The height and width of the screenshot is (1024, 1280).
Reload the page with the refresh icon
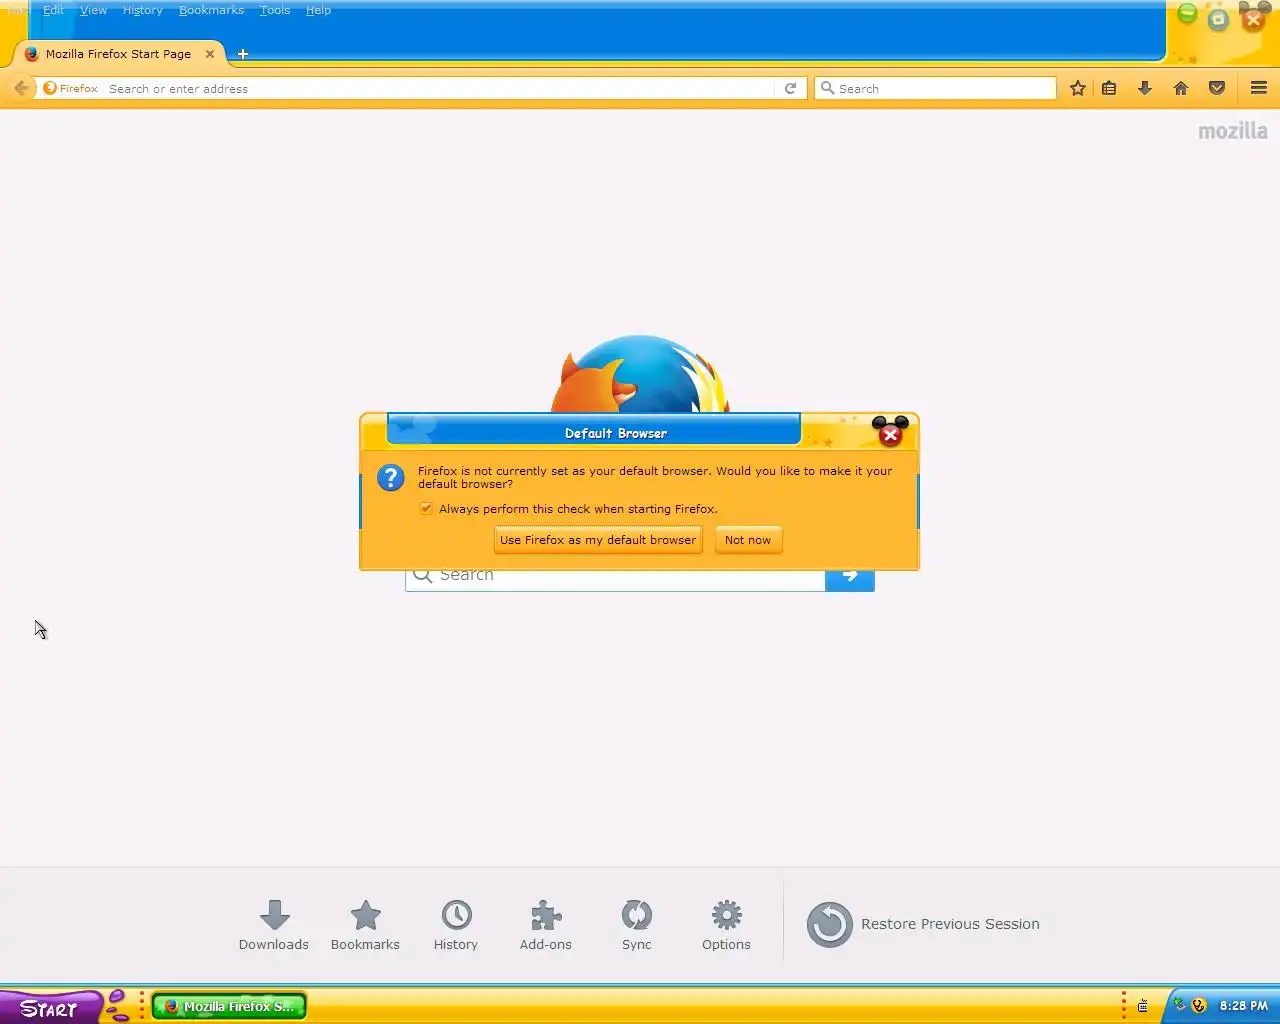[x=790, y=88]
